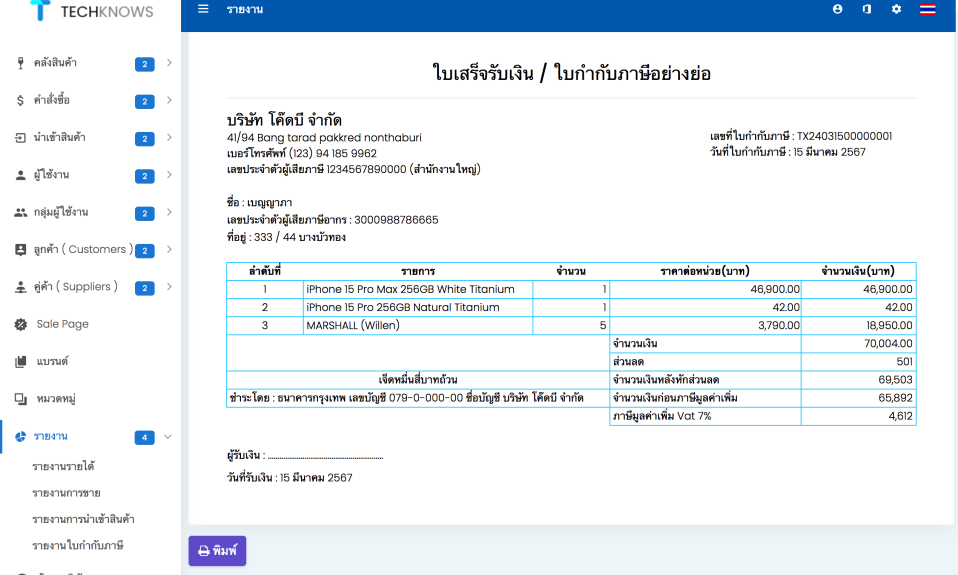Click the ส่วนลด 501 value
Viewport: 958px width, 575px height.
tap(858, 362)
